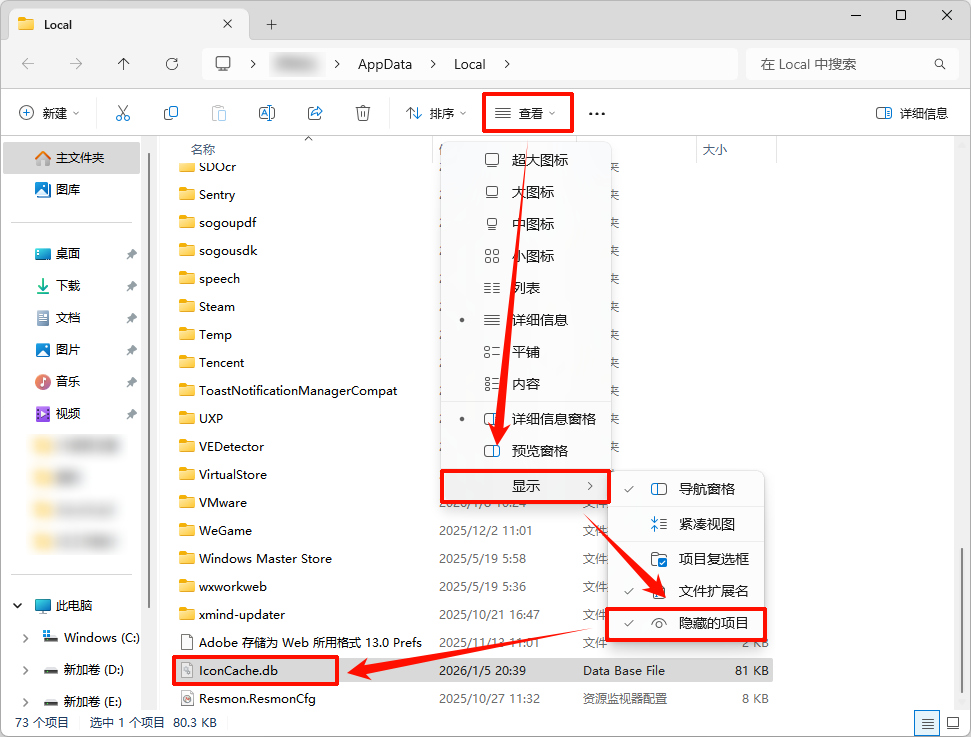Choose 预览窗格 from the view menu

(532, 450)
